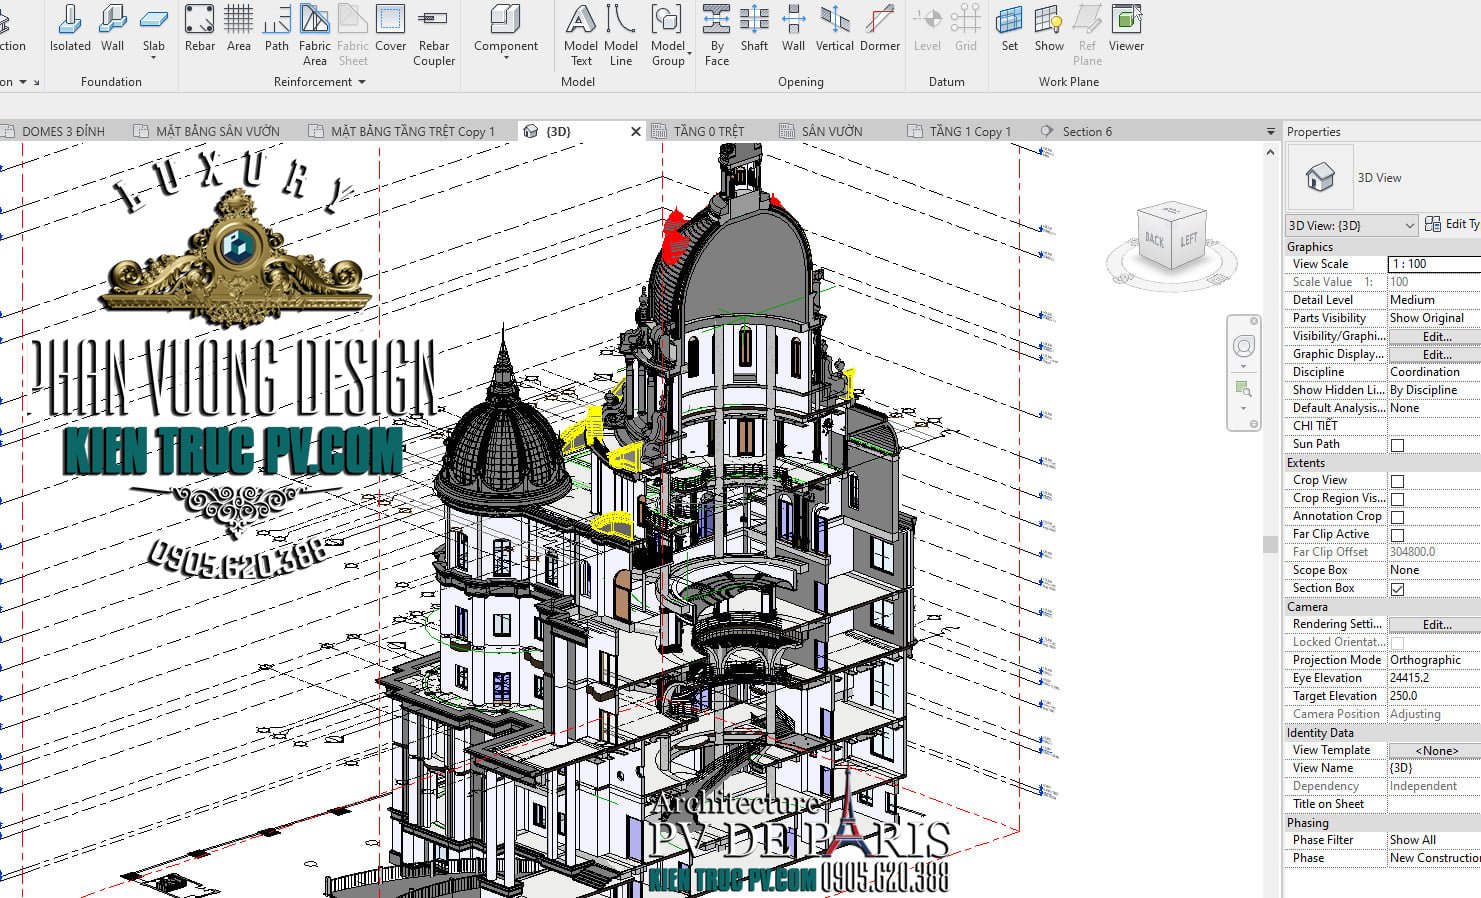Image resolution: width=1481 pixels, height=898 pixels.
Task: Click the View Scale 1 : 100 field
Action: [x=1434, y=264]
